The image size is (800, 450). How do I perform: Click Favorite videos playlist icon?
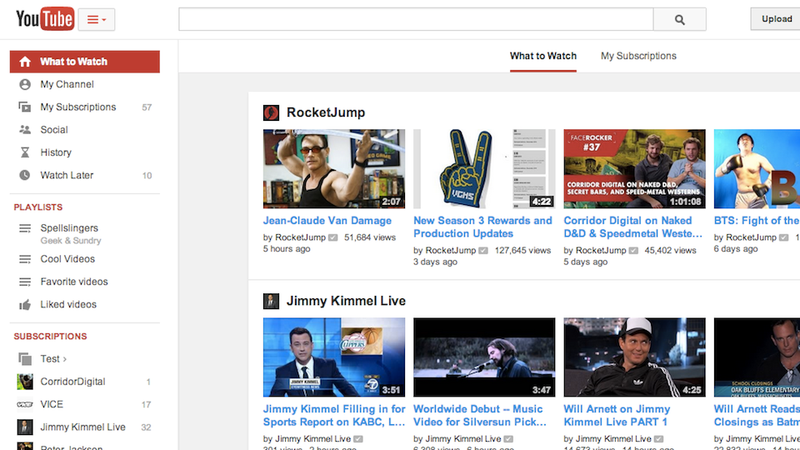25,282
